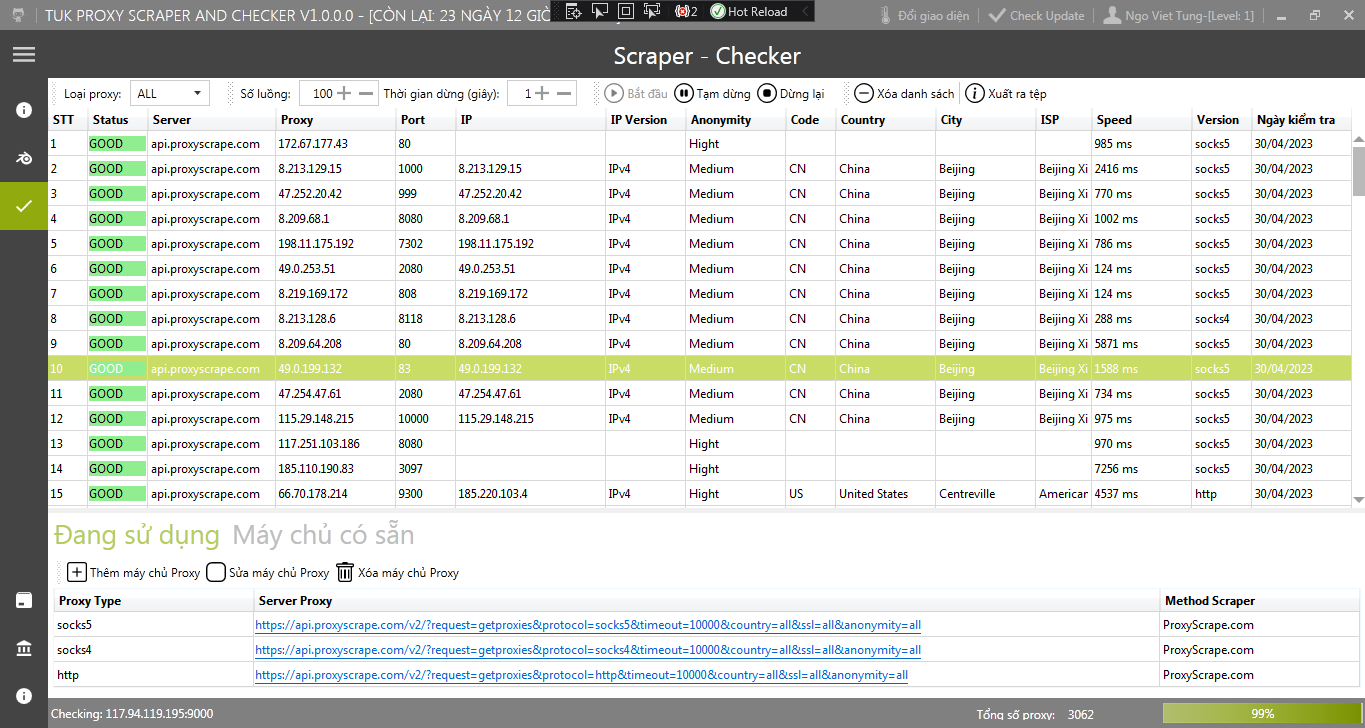Click the track focused element debug icon
Viewport: 1365px width, 728px height.
(x=653, y=11)
